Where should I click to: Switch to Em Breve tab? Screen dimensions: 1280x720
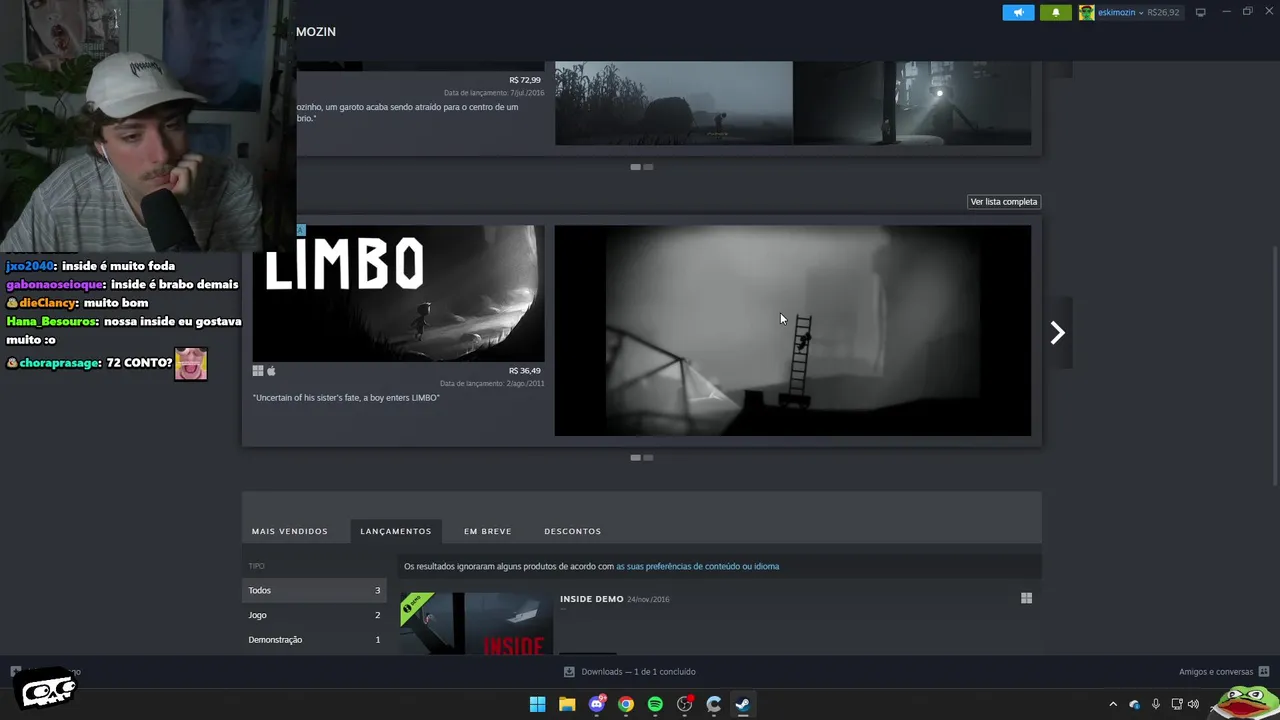488,531
